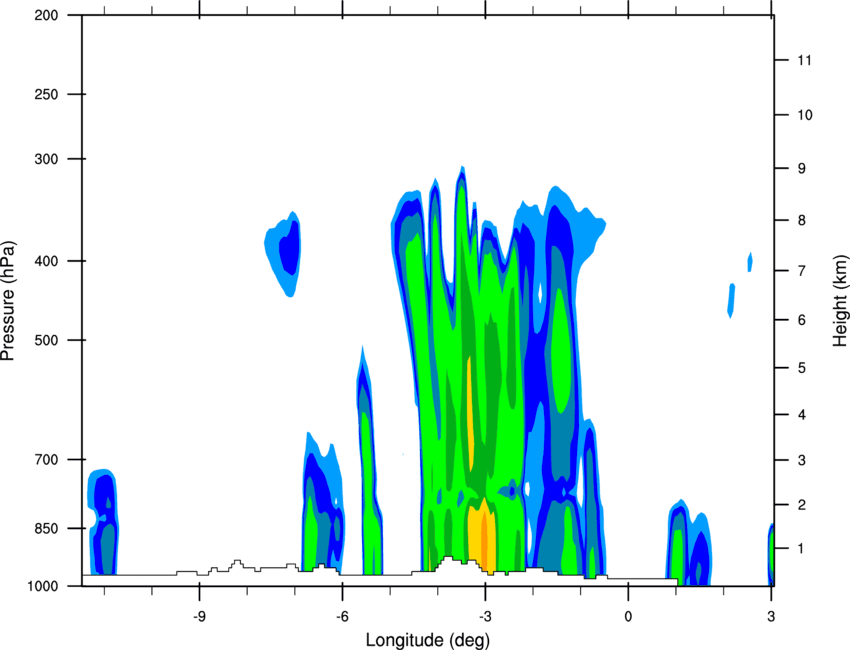Click the tall orange core above -3 longitude
Image resolution: width=850 pixels, height=650 pixels.
point(470,412)
